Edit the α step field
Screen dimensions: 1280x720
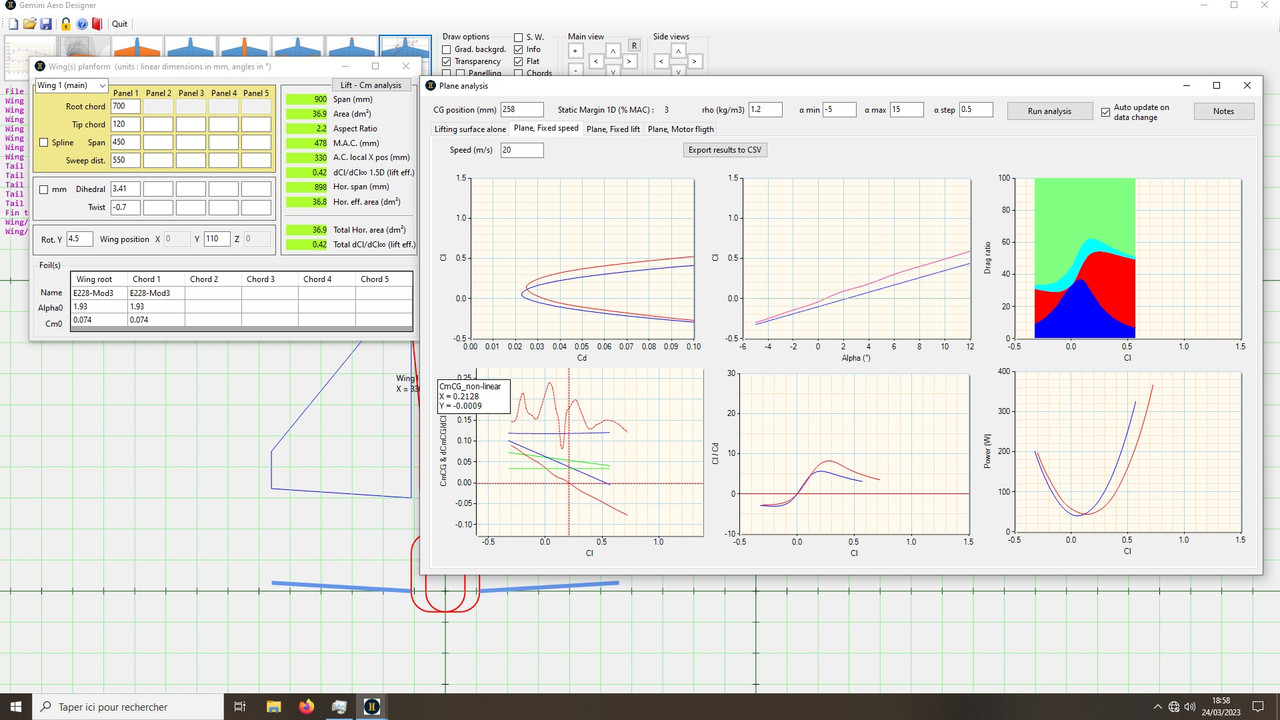point(975,110)
